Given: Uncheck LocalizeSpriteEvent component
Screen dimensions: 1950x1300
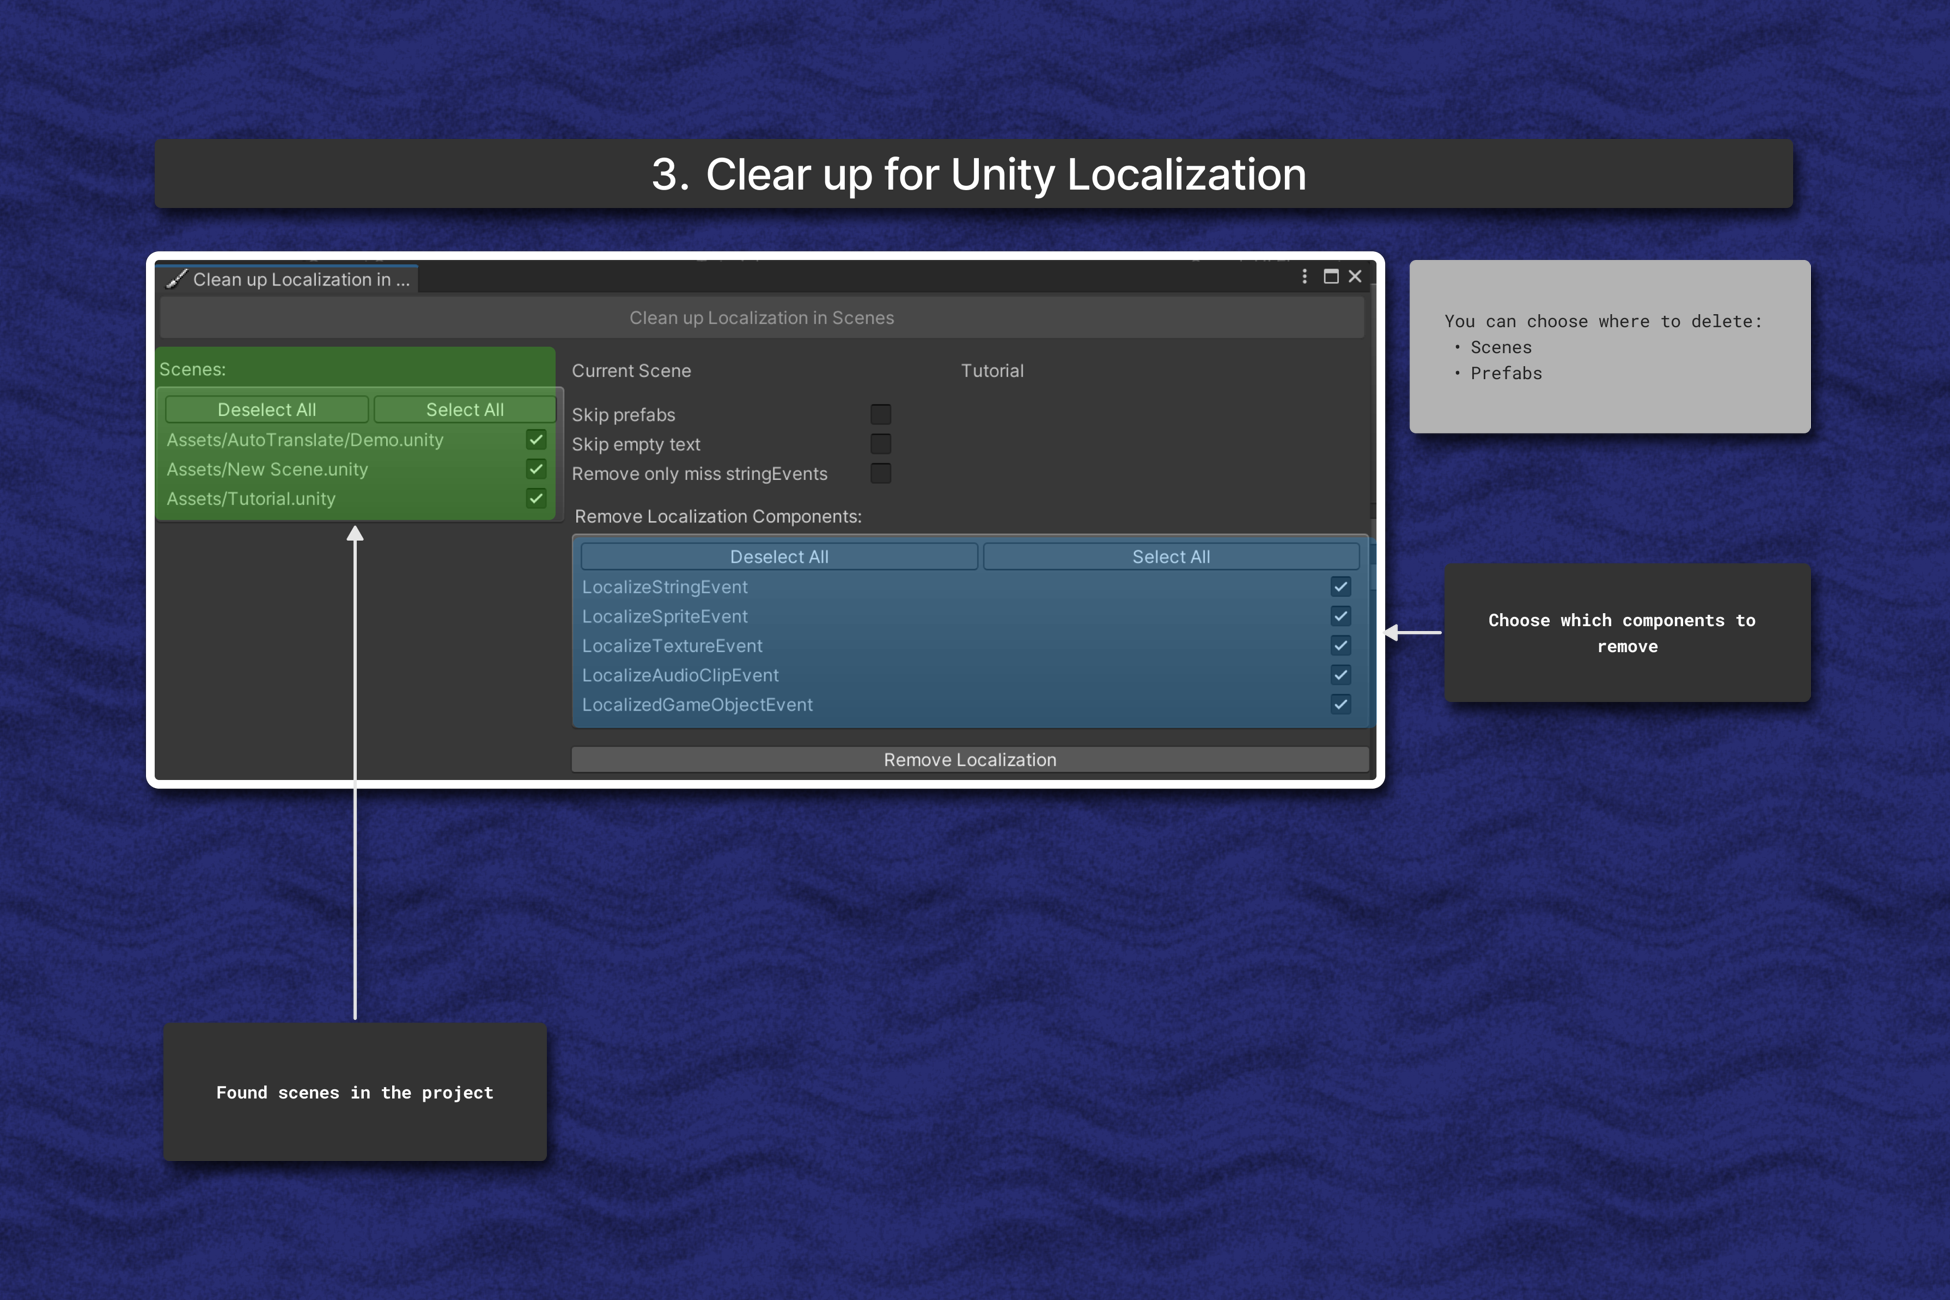Looking at the screenshot, I should pos(1340,616).
